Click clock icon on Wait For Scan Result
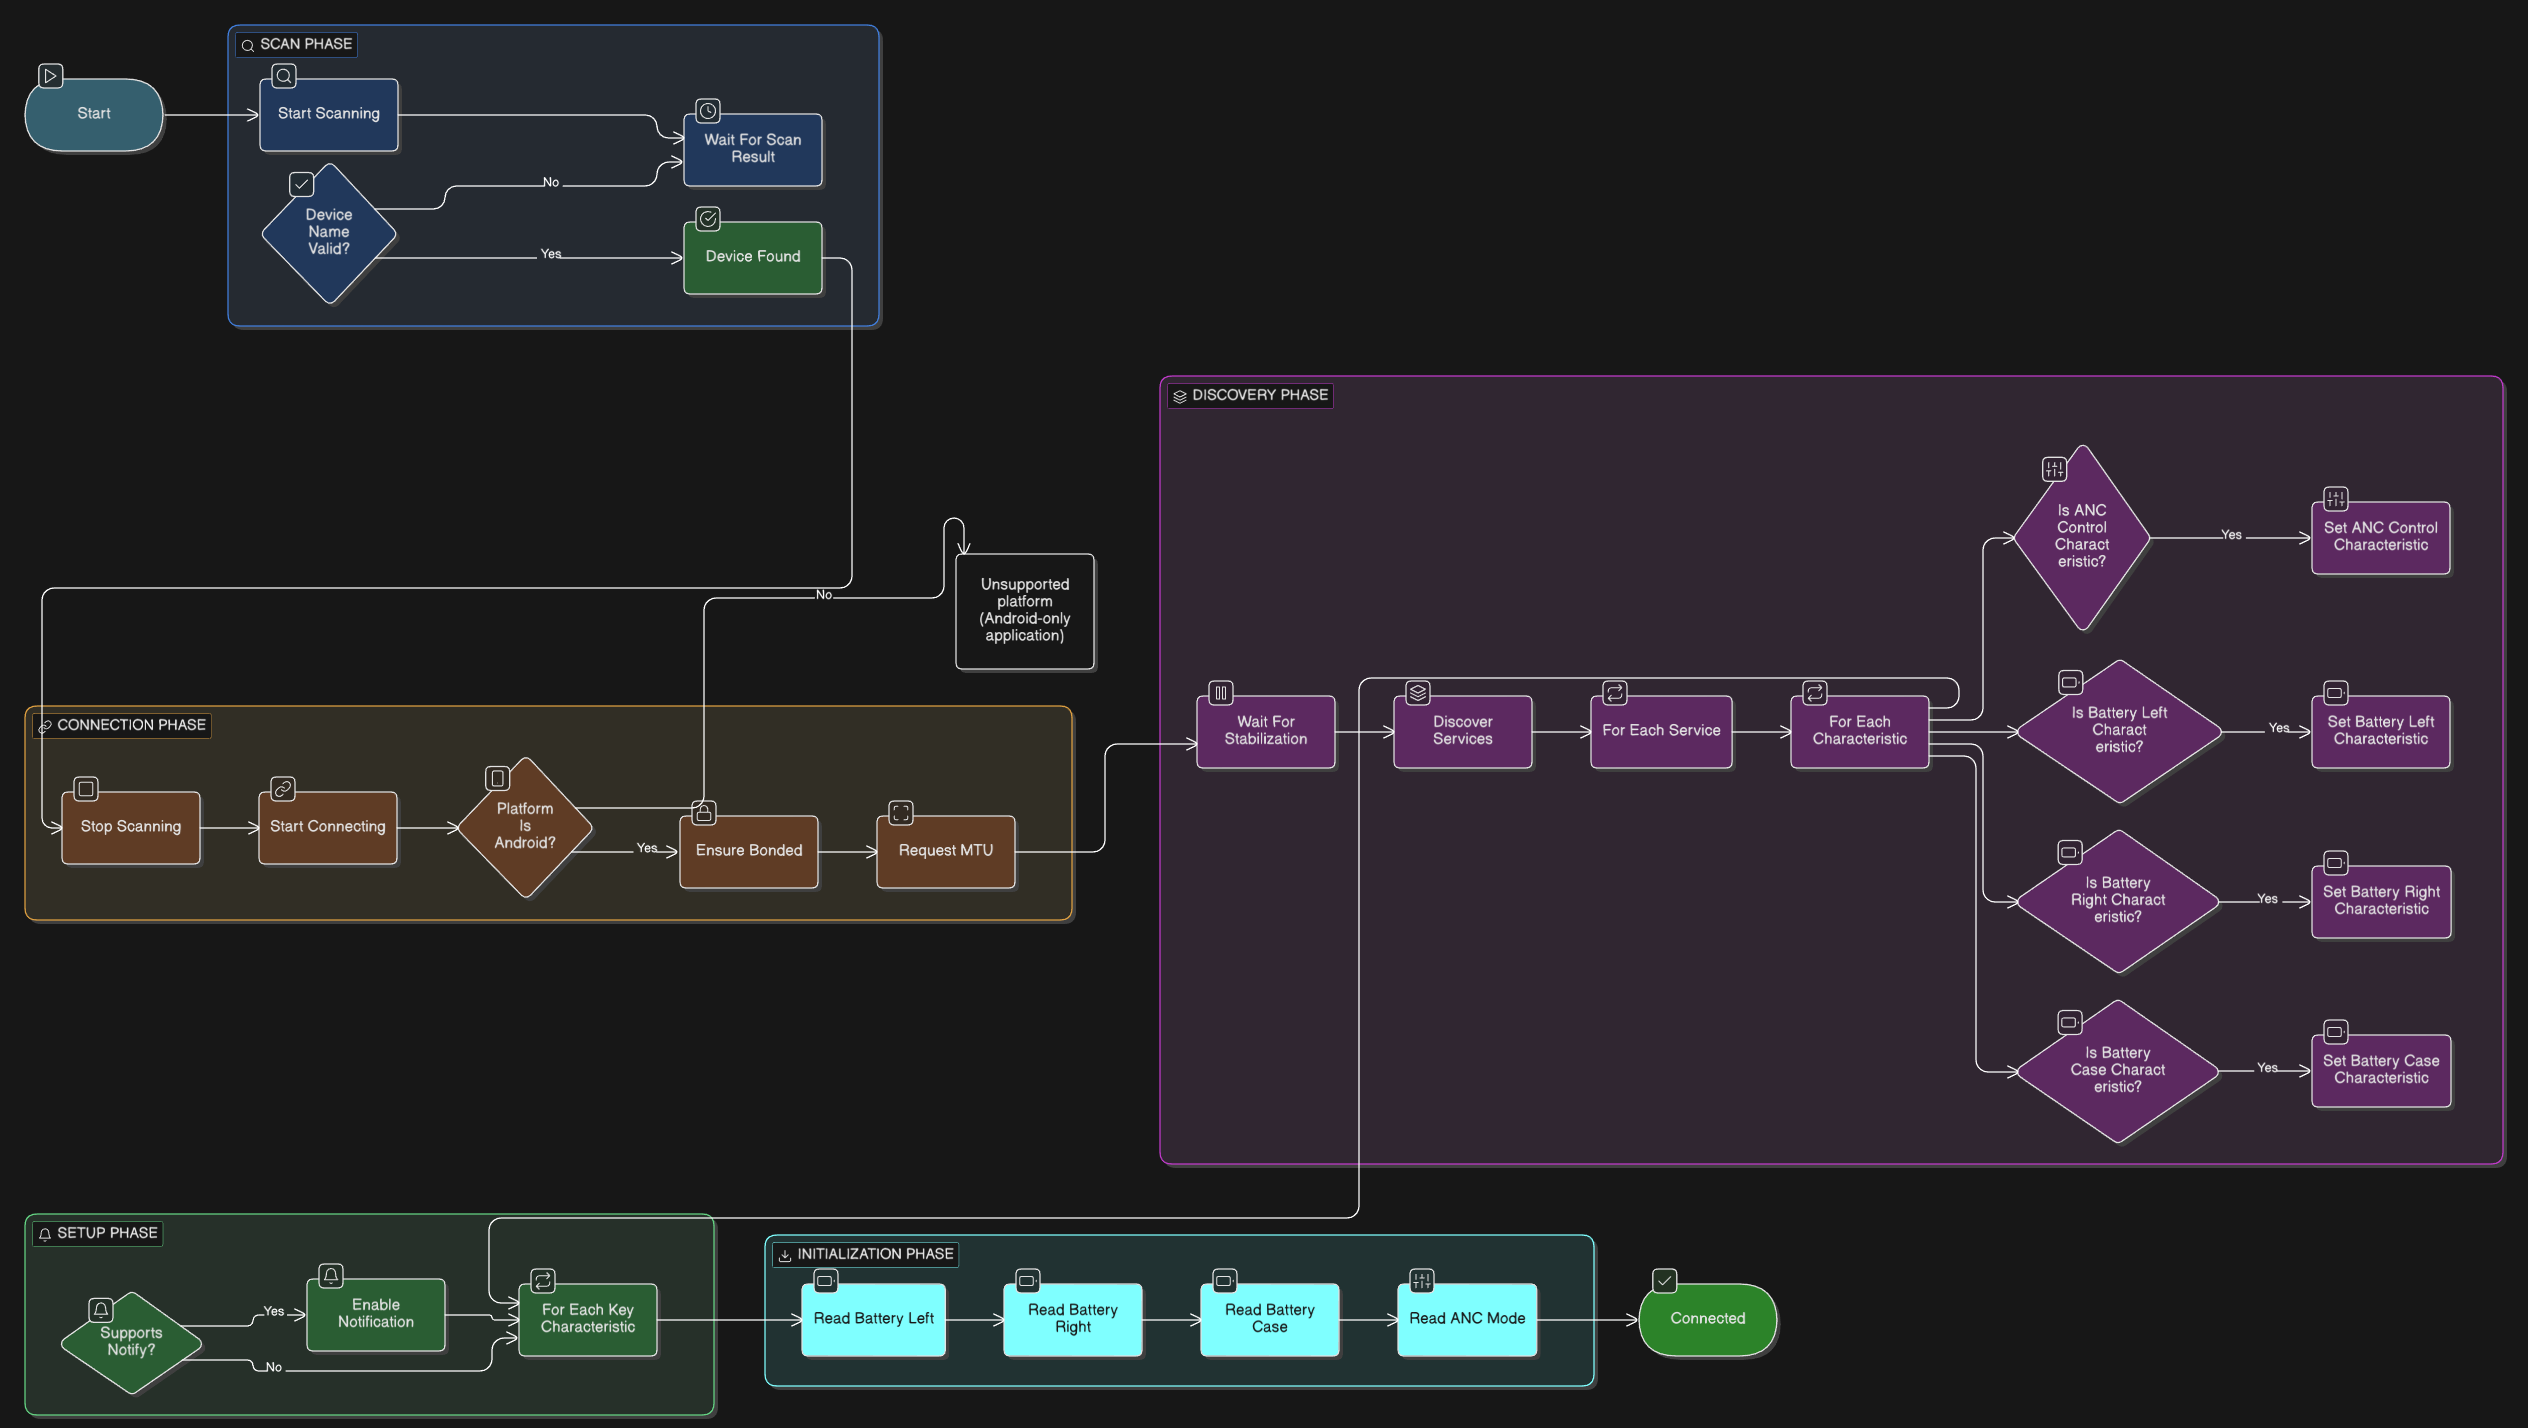The image size is (2528, 1428). coord(708,111)
